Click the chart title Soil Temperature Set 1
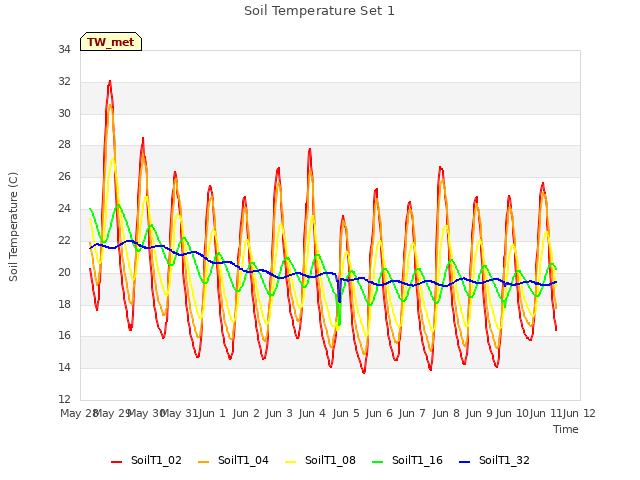 click(319, 11)
